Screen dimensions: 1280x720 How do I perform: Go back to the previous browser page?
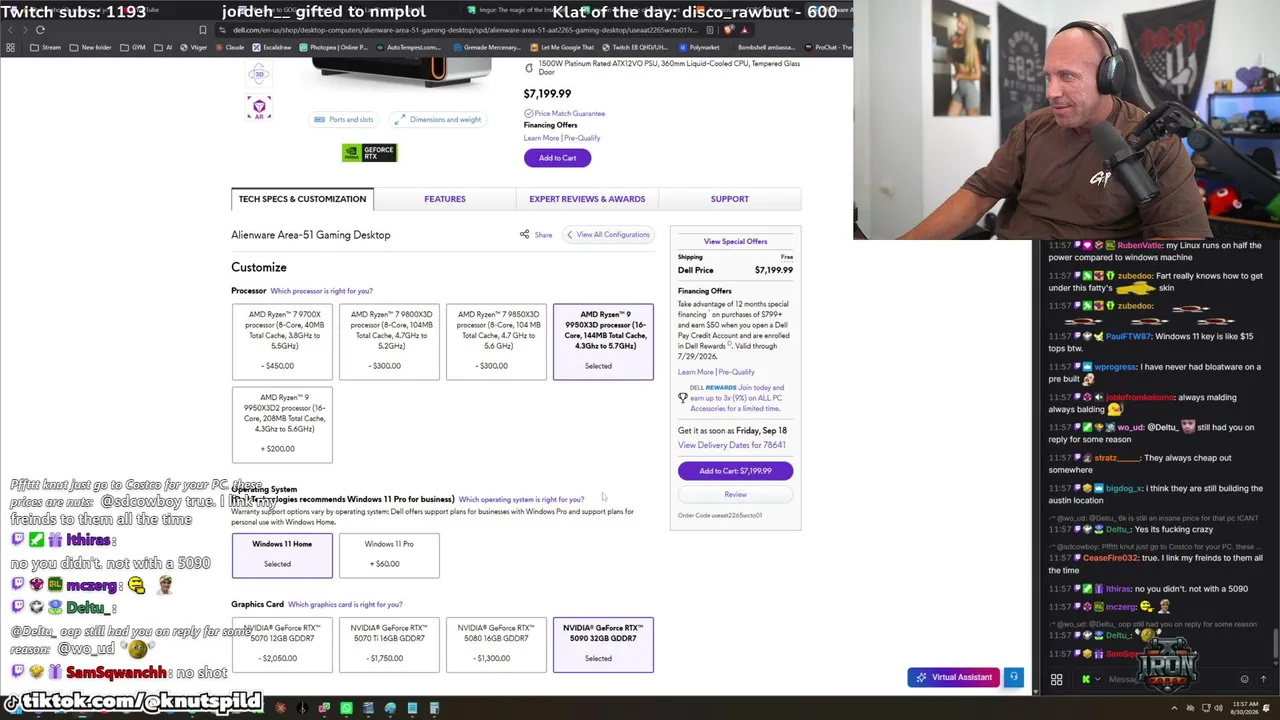10,30
